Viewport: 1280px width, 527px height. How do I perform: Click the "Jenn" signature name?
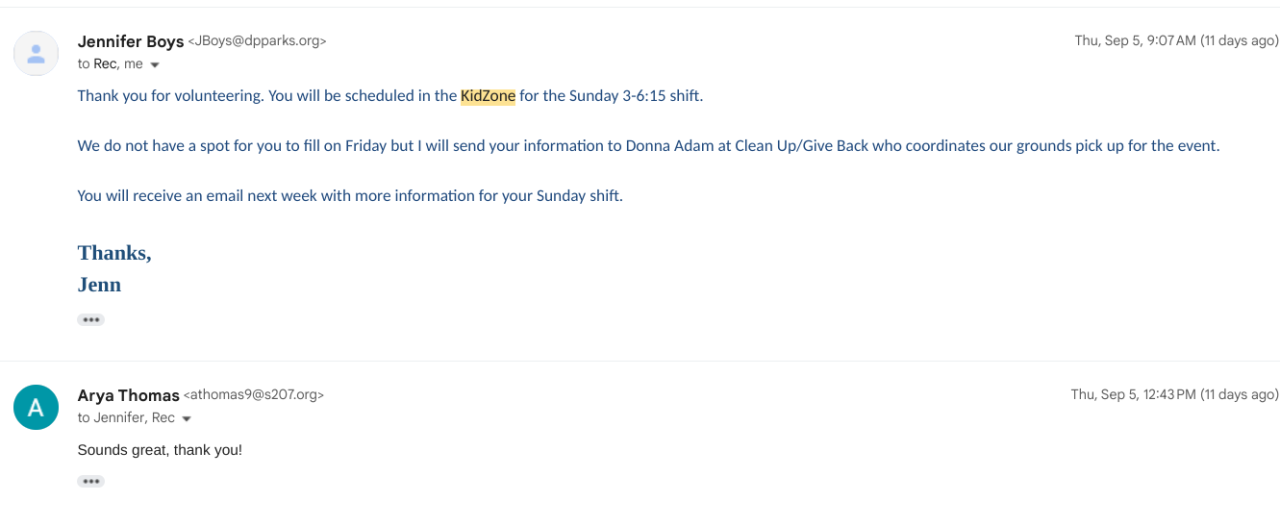pos(99,285)
